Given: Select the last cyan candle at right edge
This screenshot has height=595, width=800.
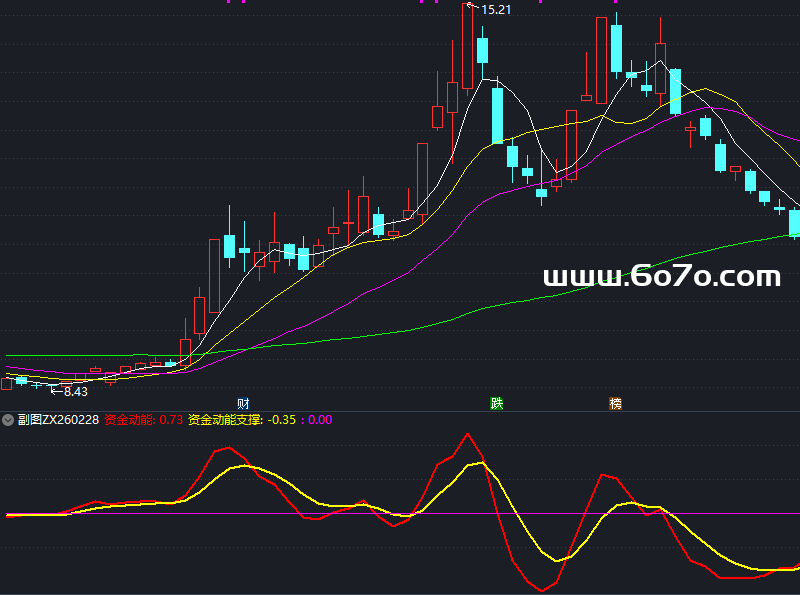Looking at the screenshot, I should [x=795, y=223].
